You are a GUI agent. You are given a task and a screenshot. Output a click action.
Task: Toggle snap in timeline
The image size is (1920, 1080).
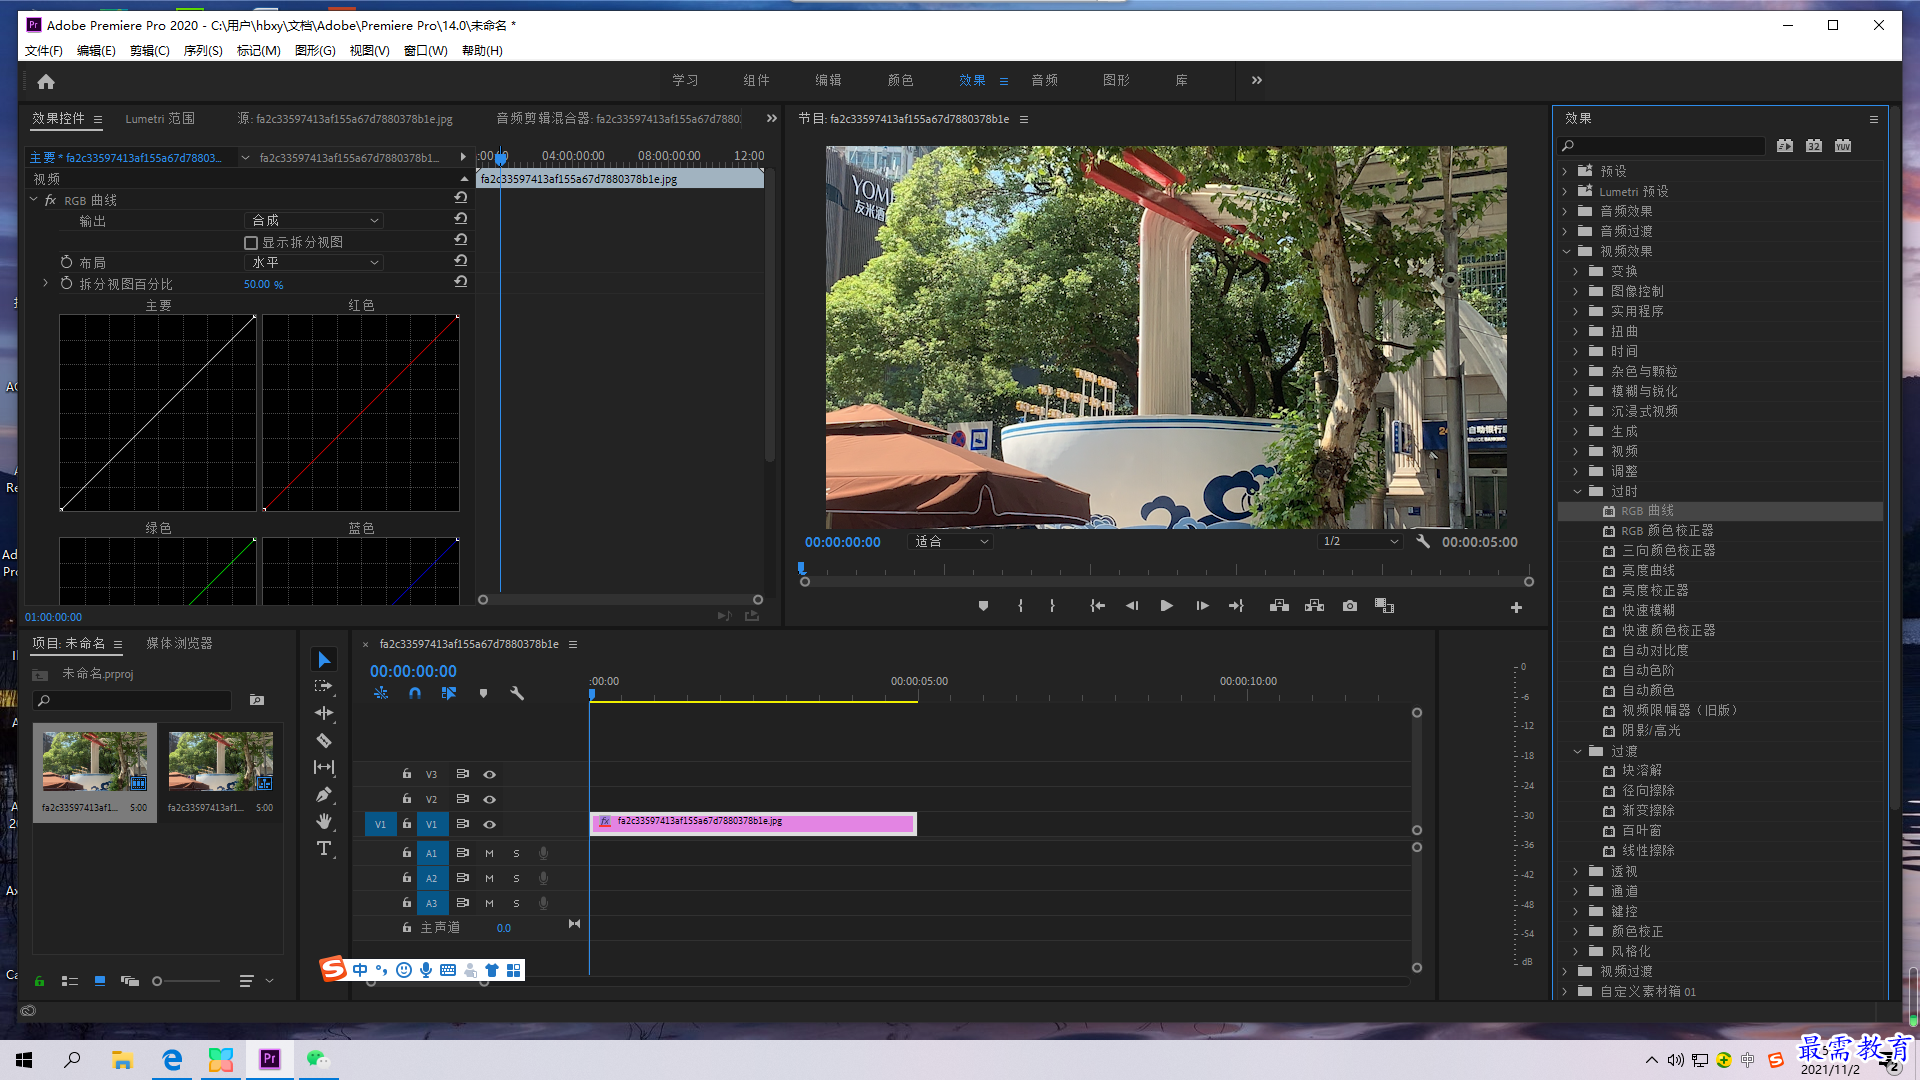[x=415, y=693]
